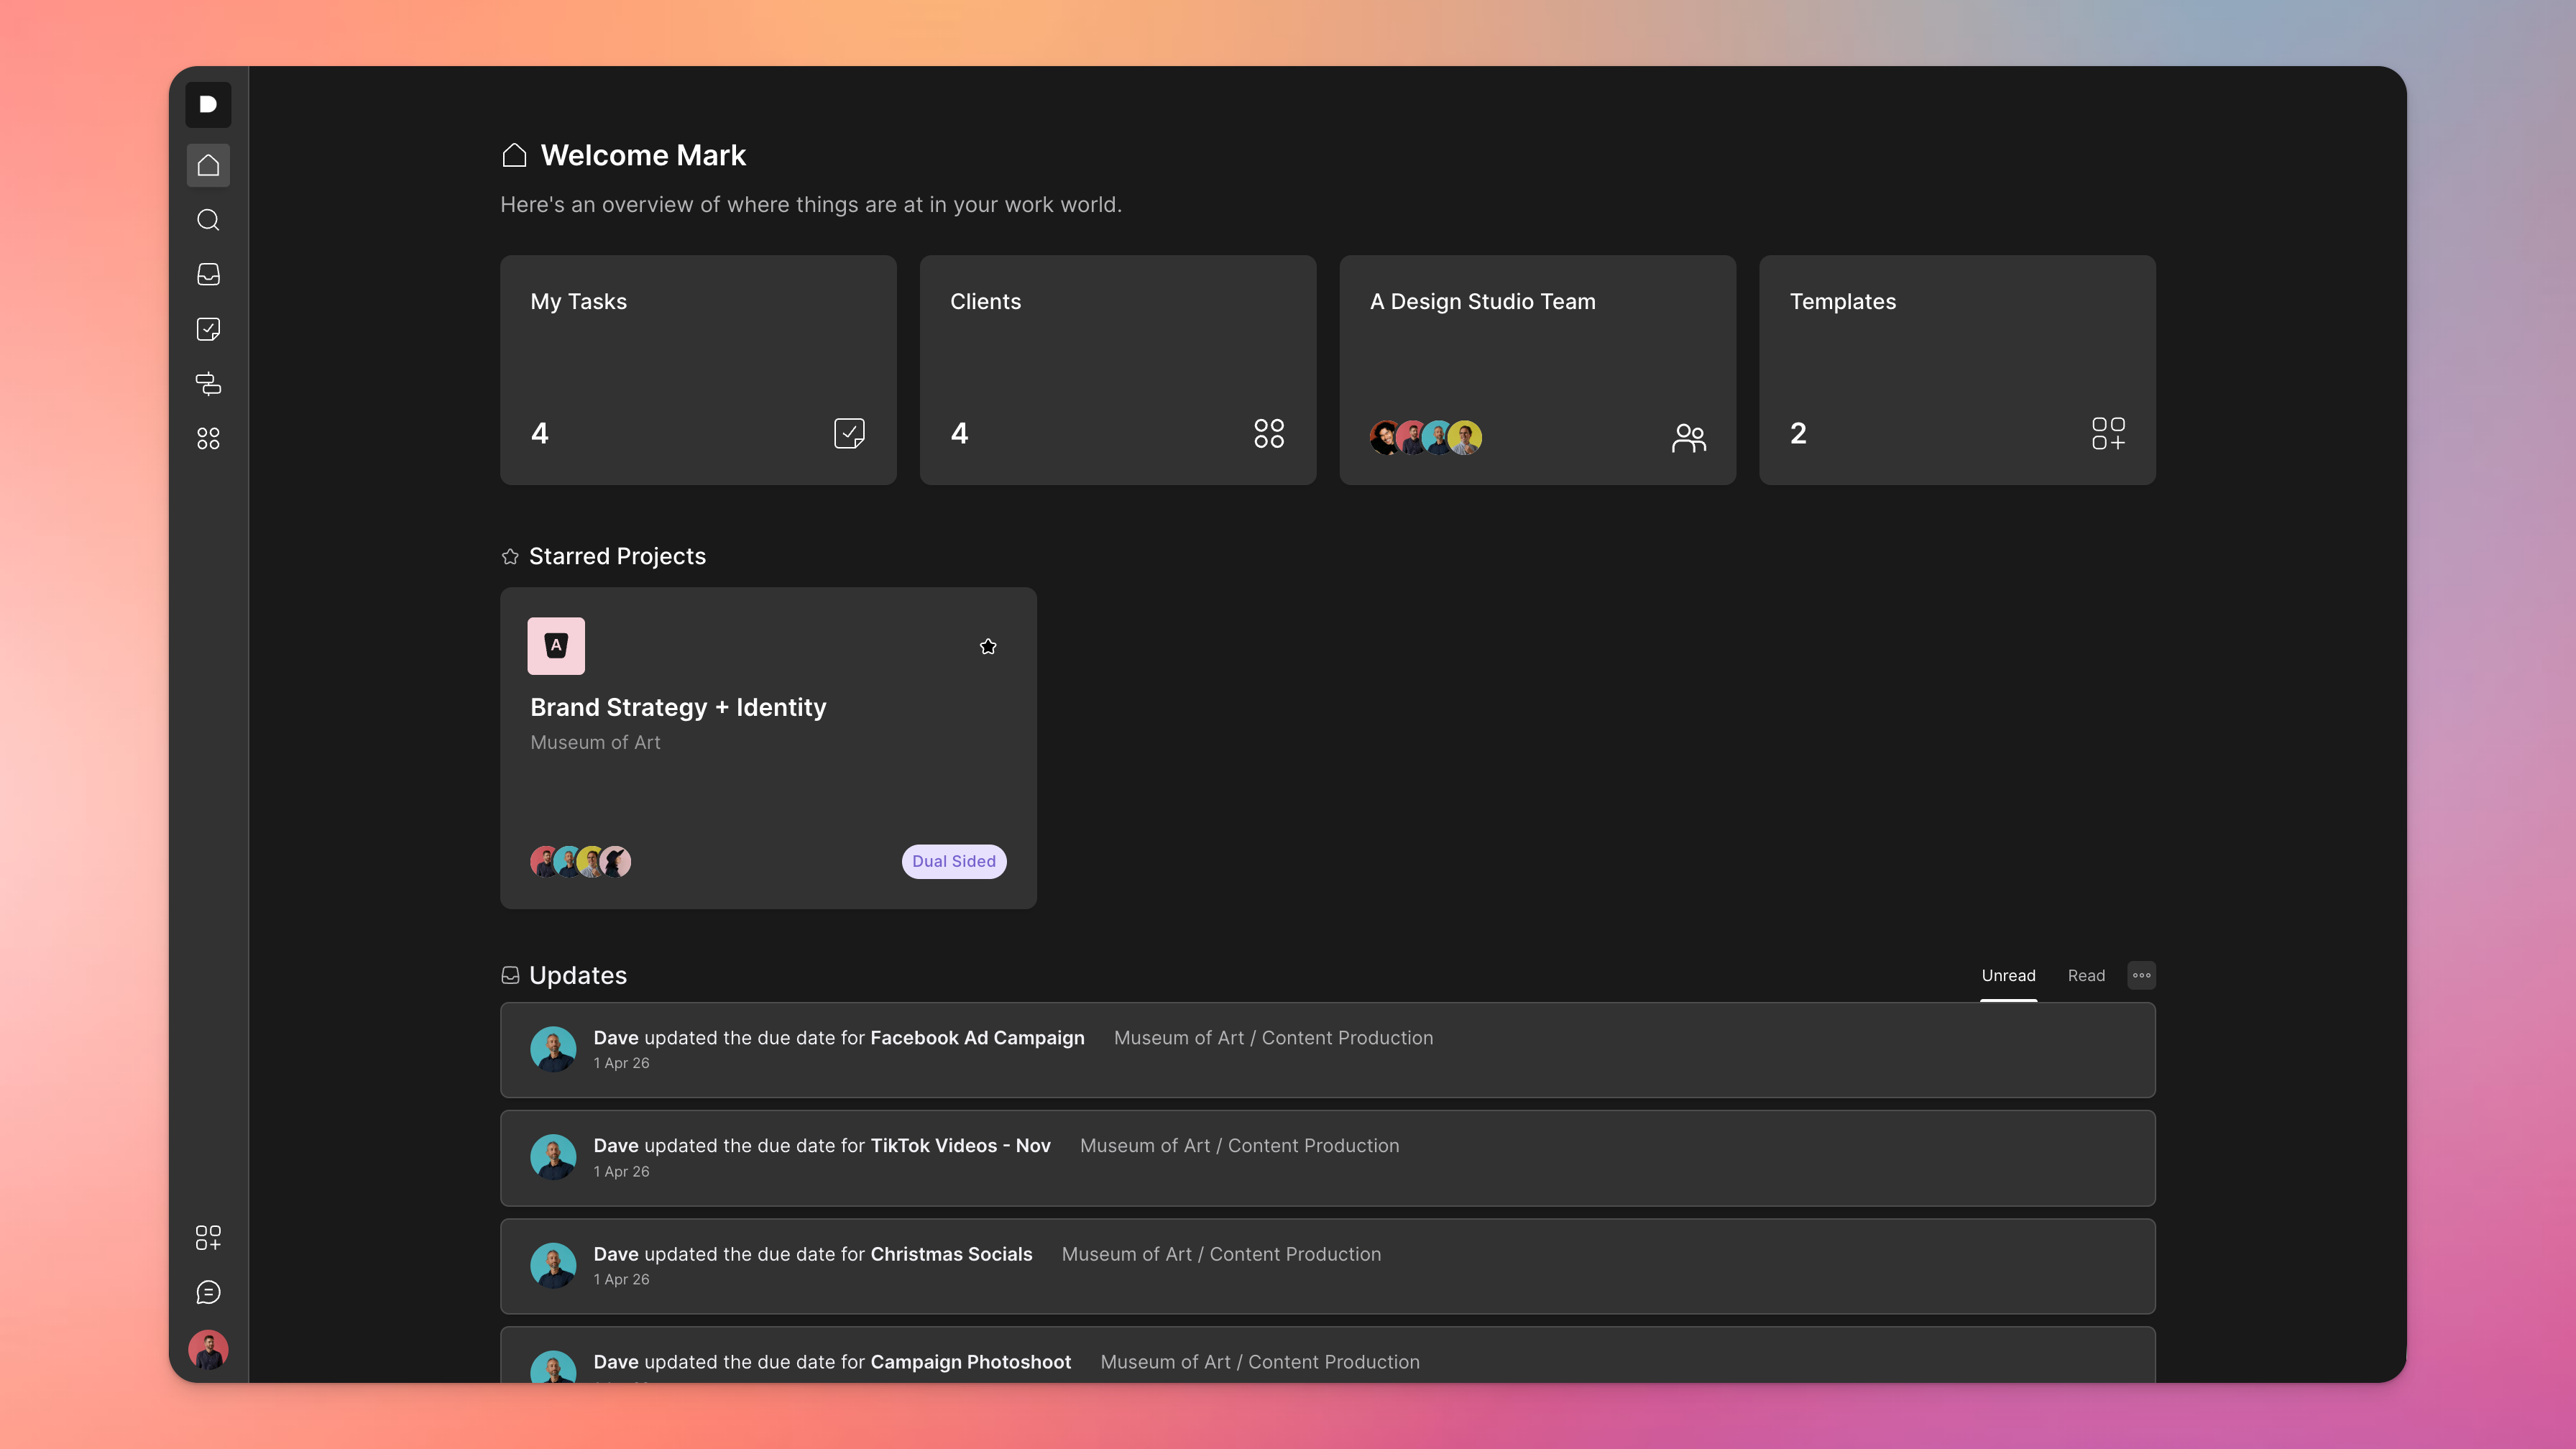
Task: Click Museum of Art / Content Production on Christmas row
Action: [1221, 1254]
